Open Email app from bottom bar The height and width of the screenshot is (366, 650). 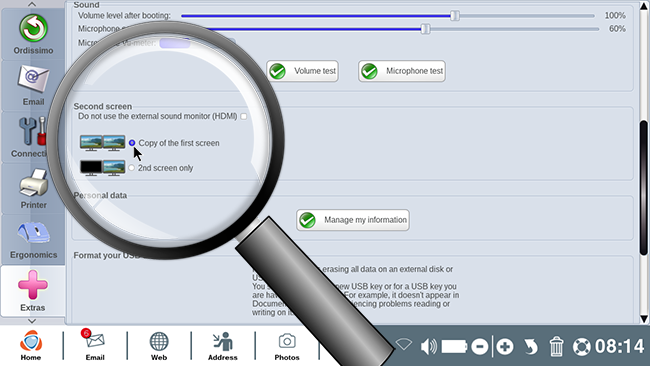(95, 346)
